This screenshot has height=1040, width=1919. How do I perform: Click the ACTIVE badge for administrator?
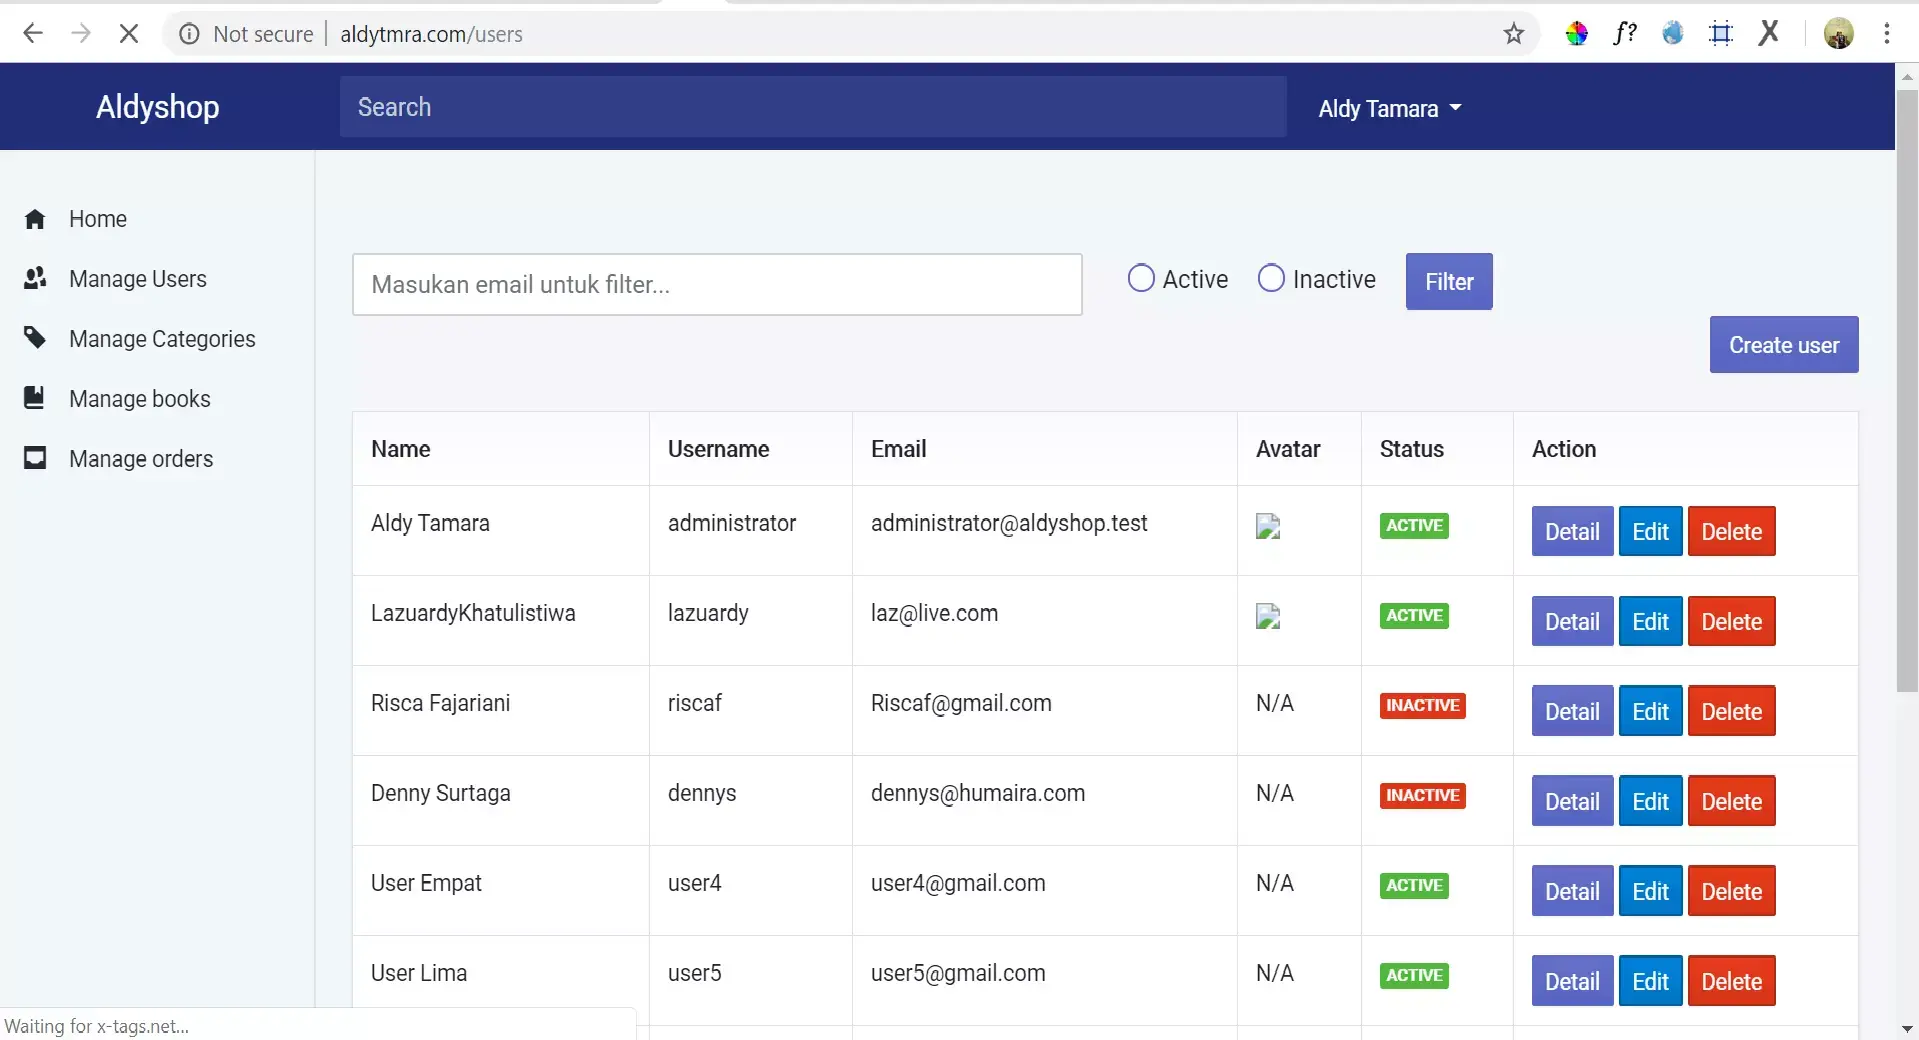pyautogui.click(x=1414, y=525)
